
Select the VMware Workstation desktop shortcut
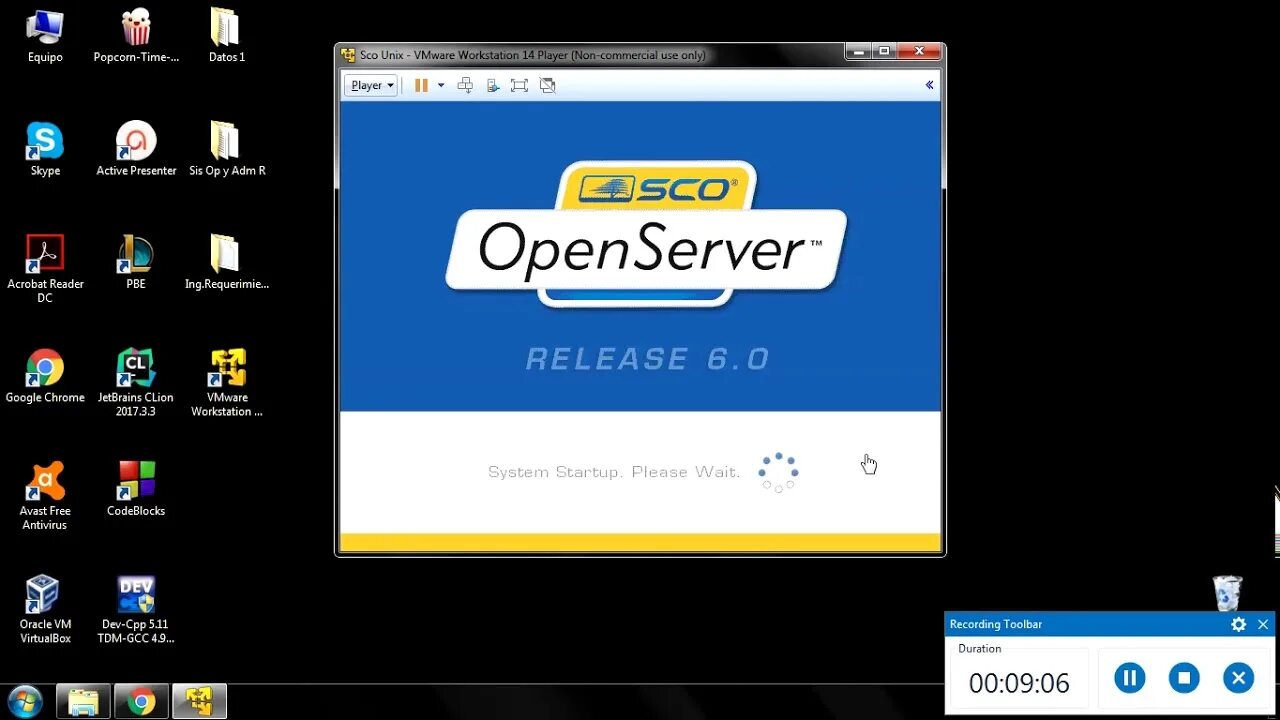[227, 383]
